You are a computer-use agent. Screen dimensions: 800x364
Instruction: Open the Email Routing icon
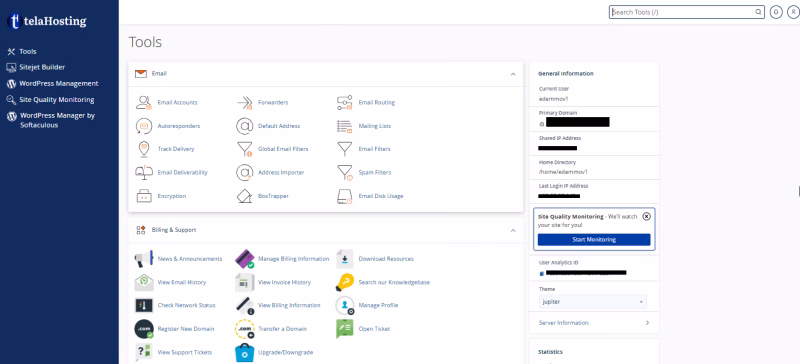click(345, 103)
